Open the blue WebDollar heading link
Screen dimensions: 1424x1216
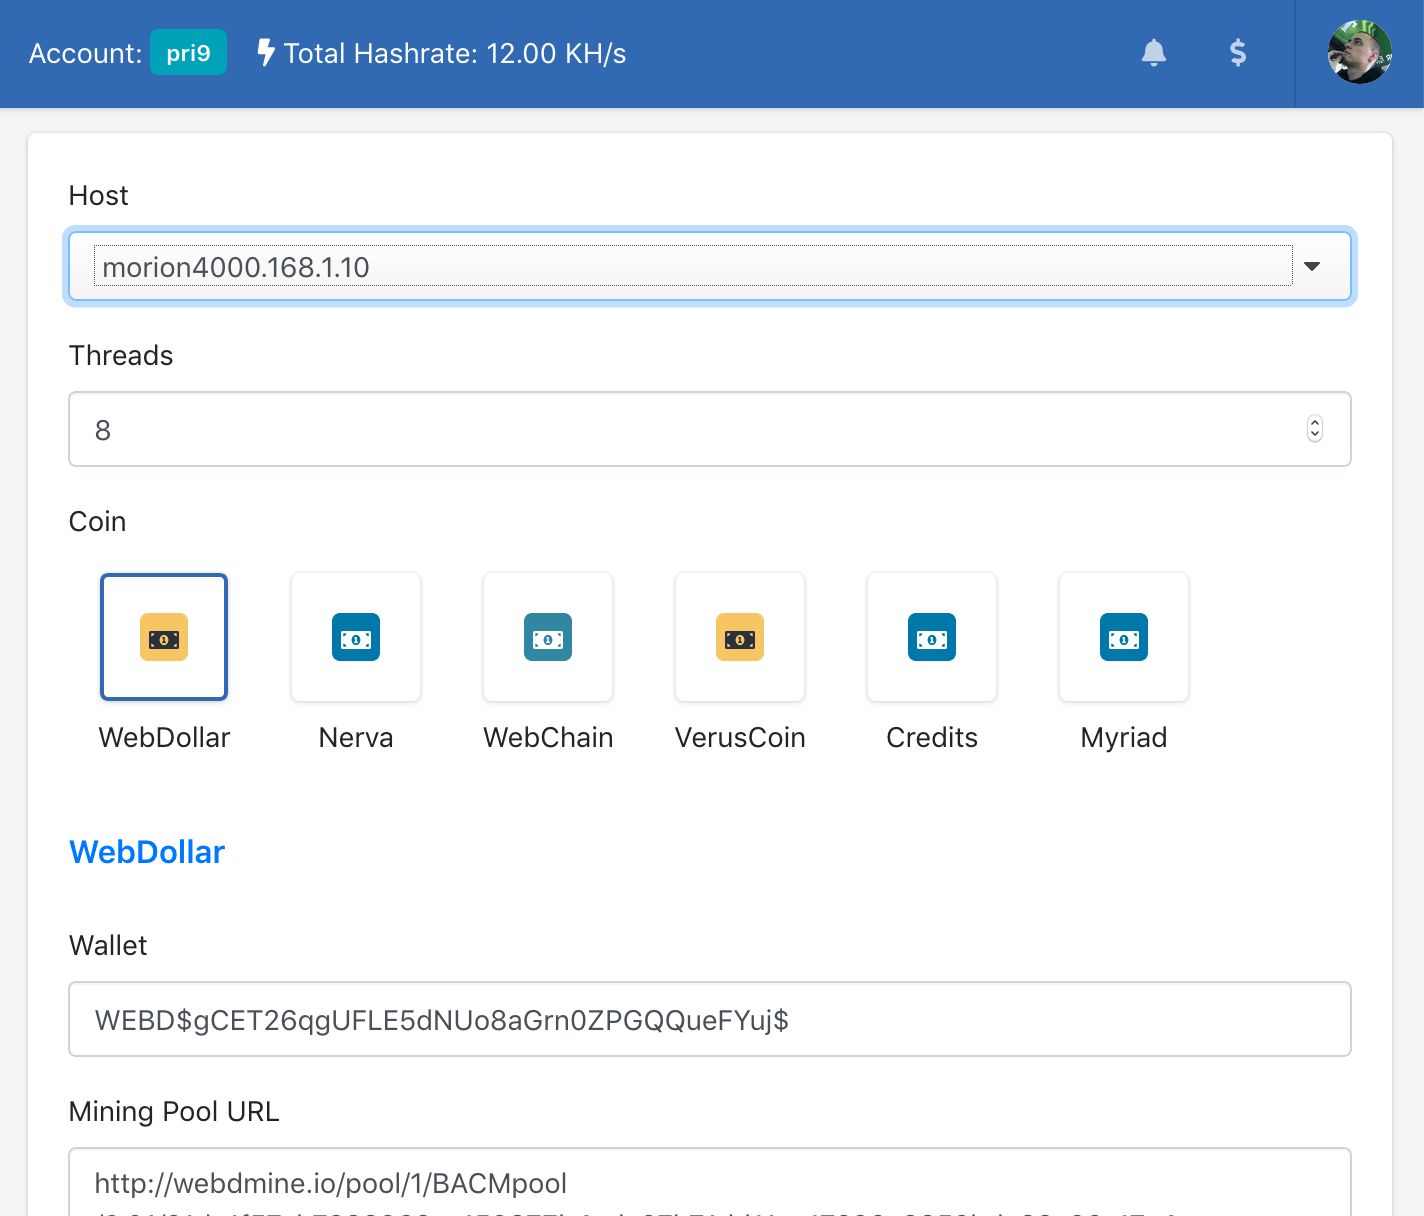pos(147,852)
